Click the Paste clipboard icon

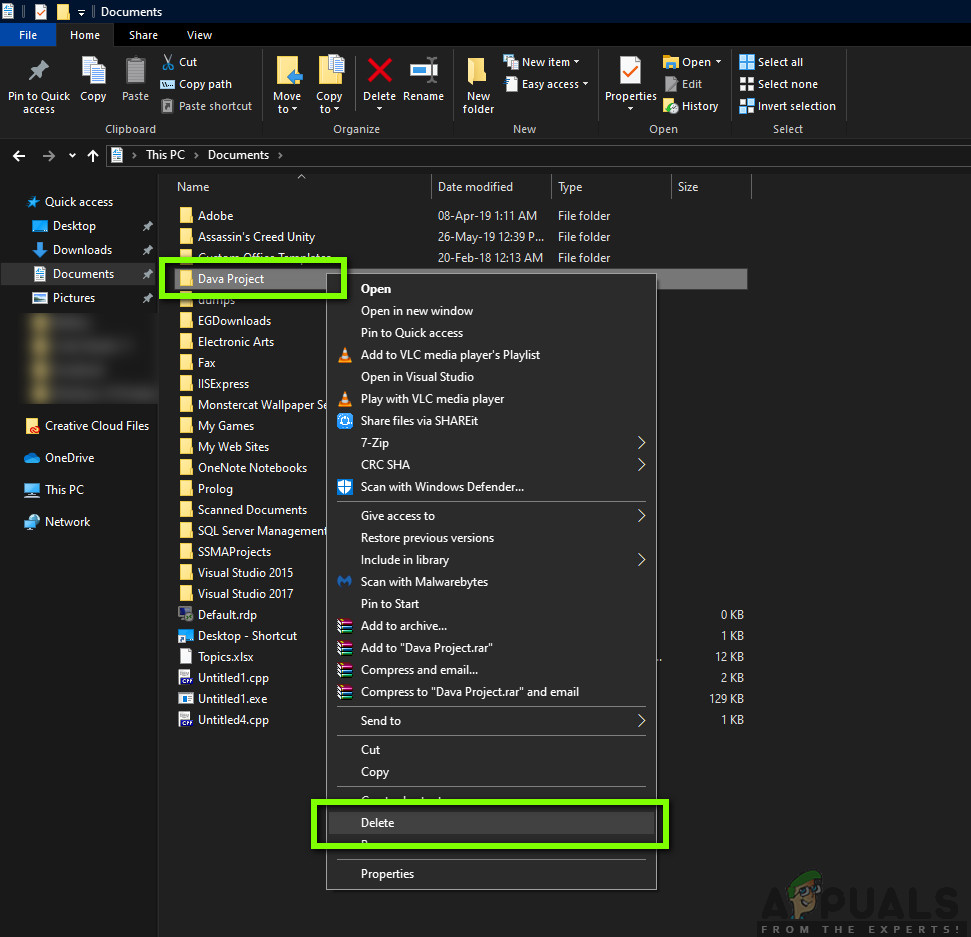tap(135, 71)
